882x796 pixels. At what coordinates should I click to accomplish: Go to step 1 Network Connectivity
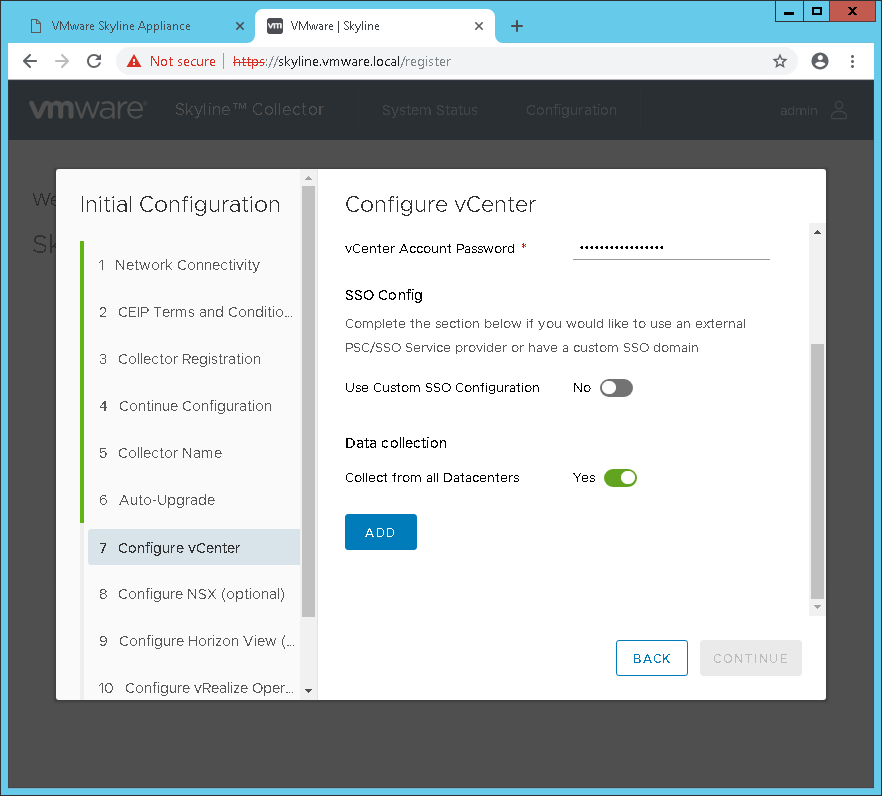pyautogui.click(x=179, y=265)
